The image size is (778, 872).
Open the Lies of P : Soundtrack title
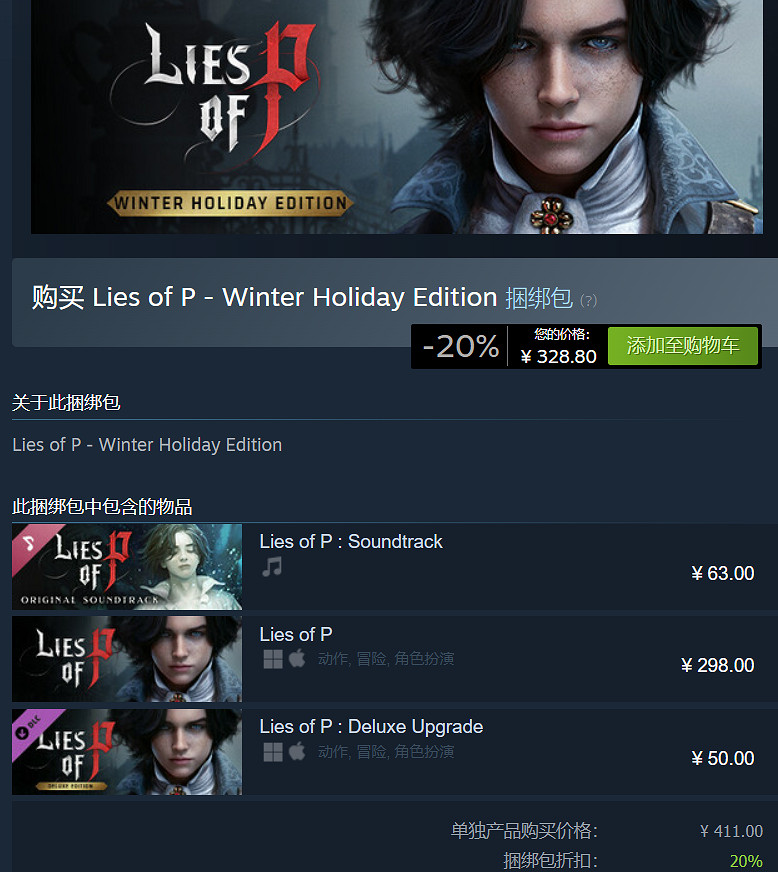[351, 542]
